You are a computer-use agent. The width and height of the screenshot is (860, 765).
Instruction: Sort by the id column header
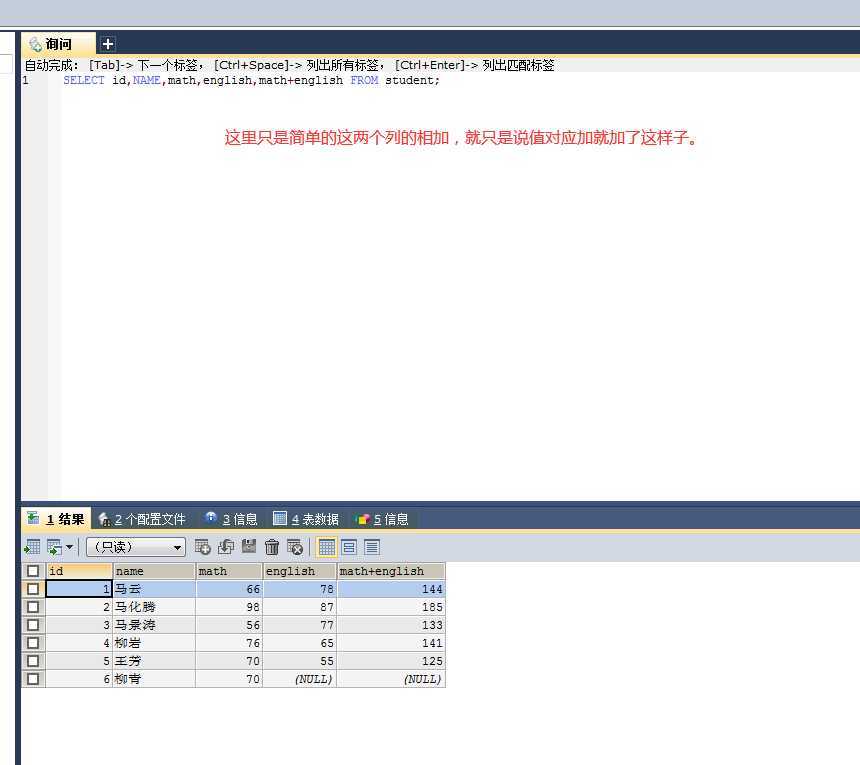click(79, 571)
